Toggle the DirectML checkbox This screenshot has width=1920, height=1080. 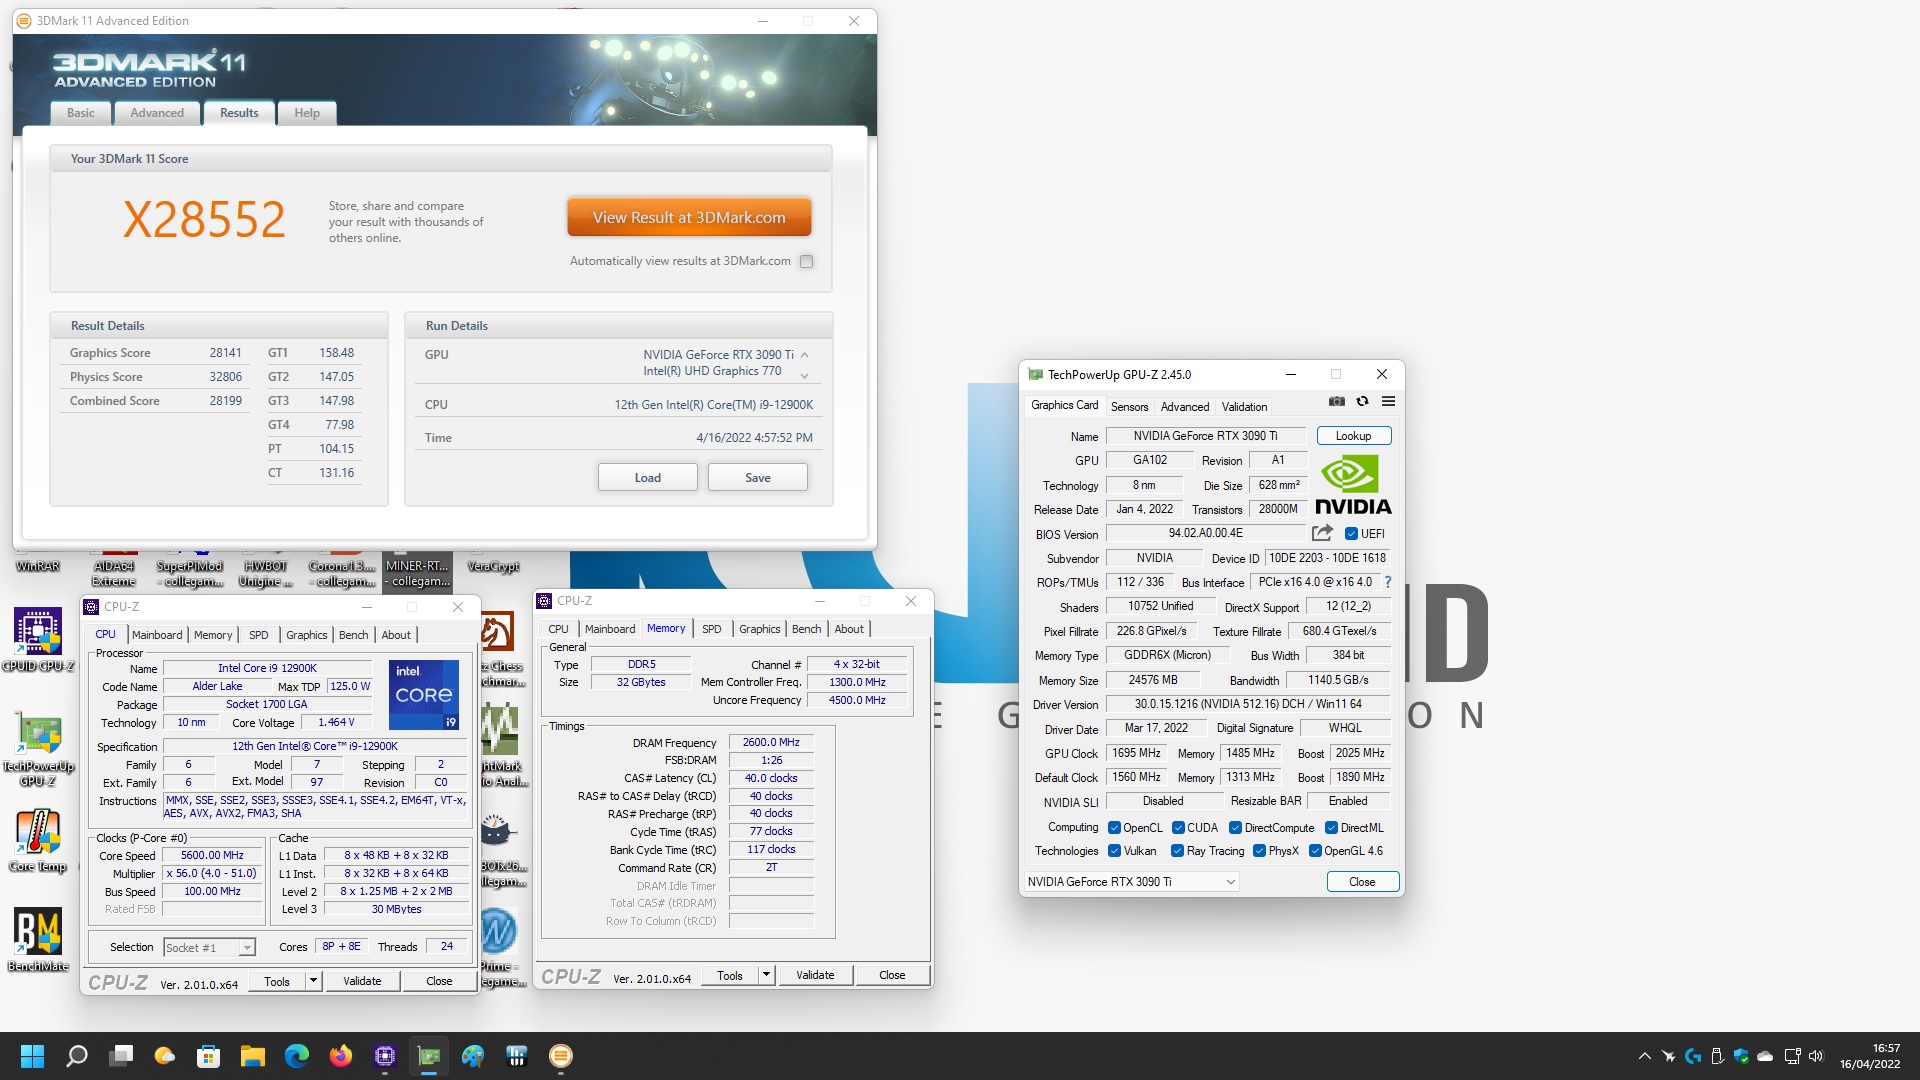click(1331, 828)
